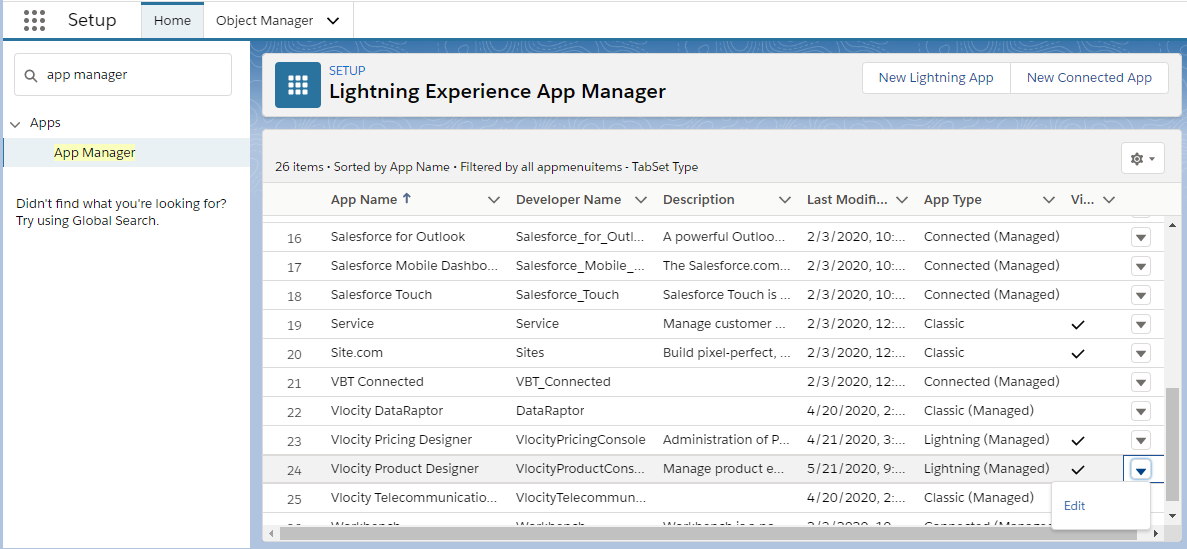Click the visible checkmark in Service row
1187x549 pixels.
click(1078, 325)
